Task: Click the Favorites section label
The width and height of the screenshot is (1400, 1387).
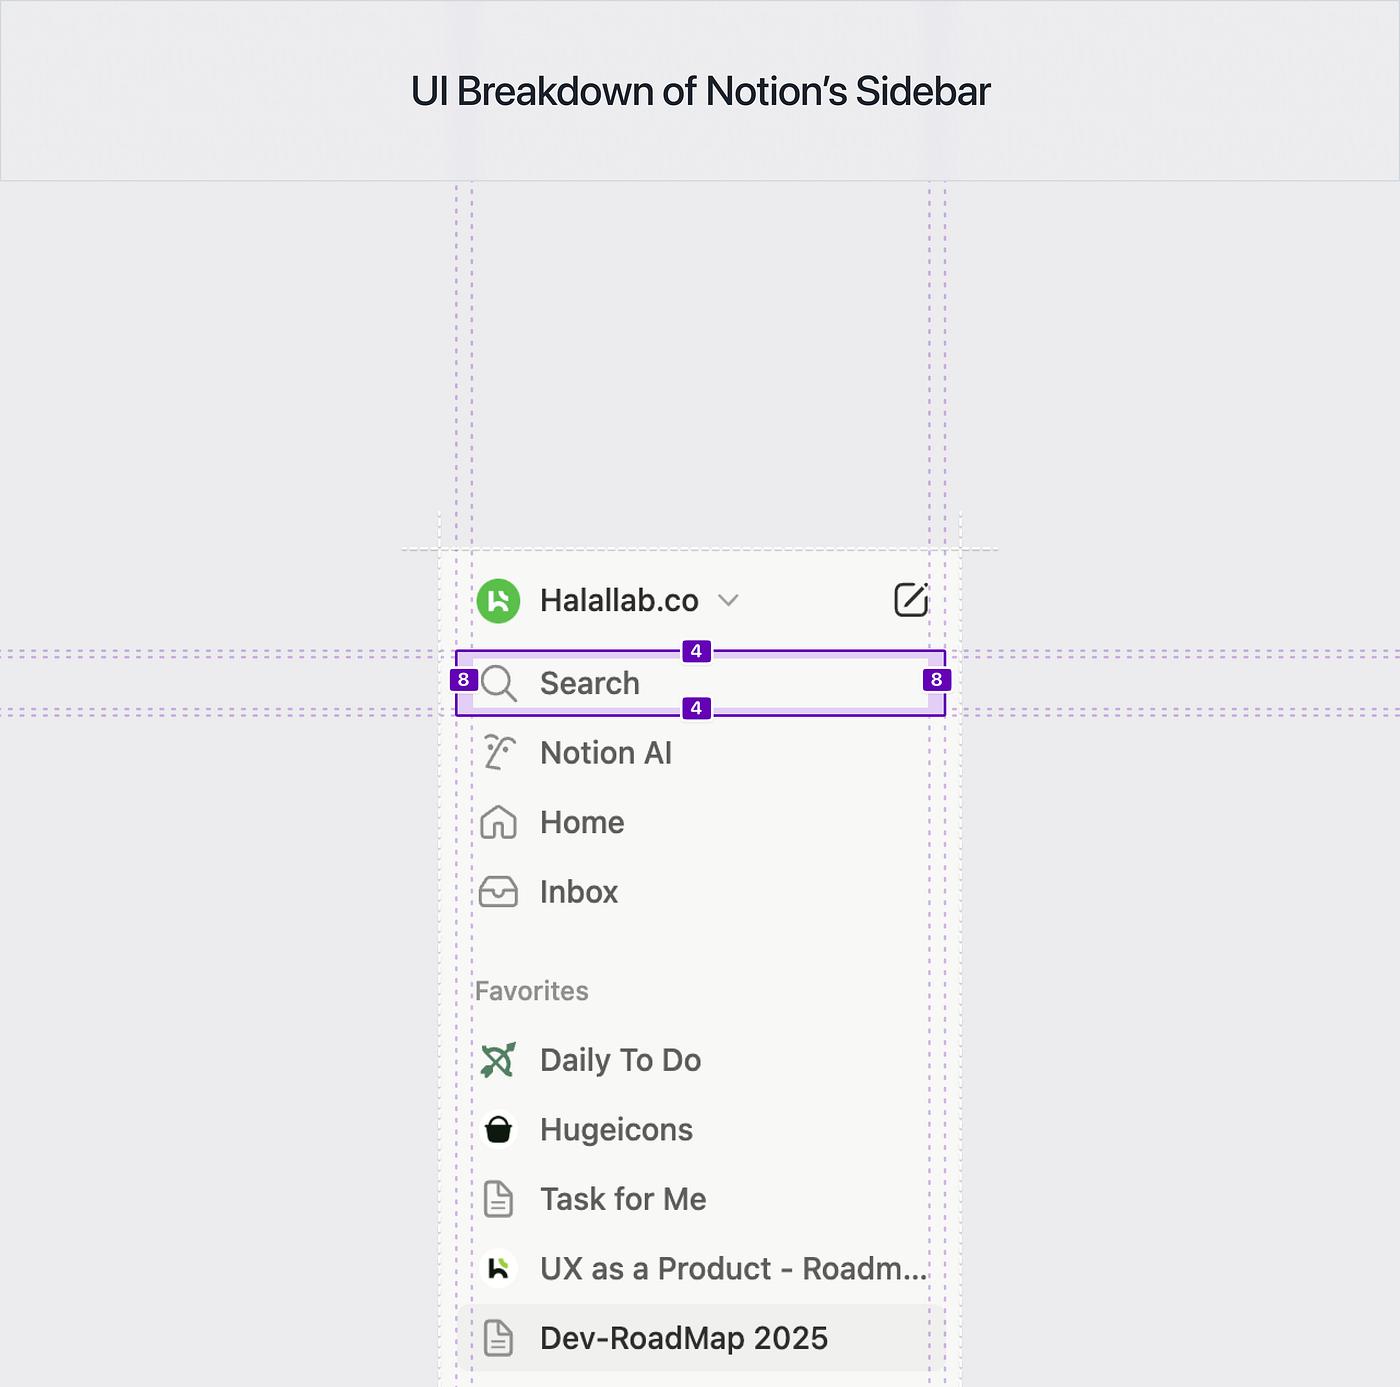Action: pos(531,991)
